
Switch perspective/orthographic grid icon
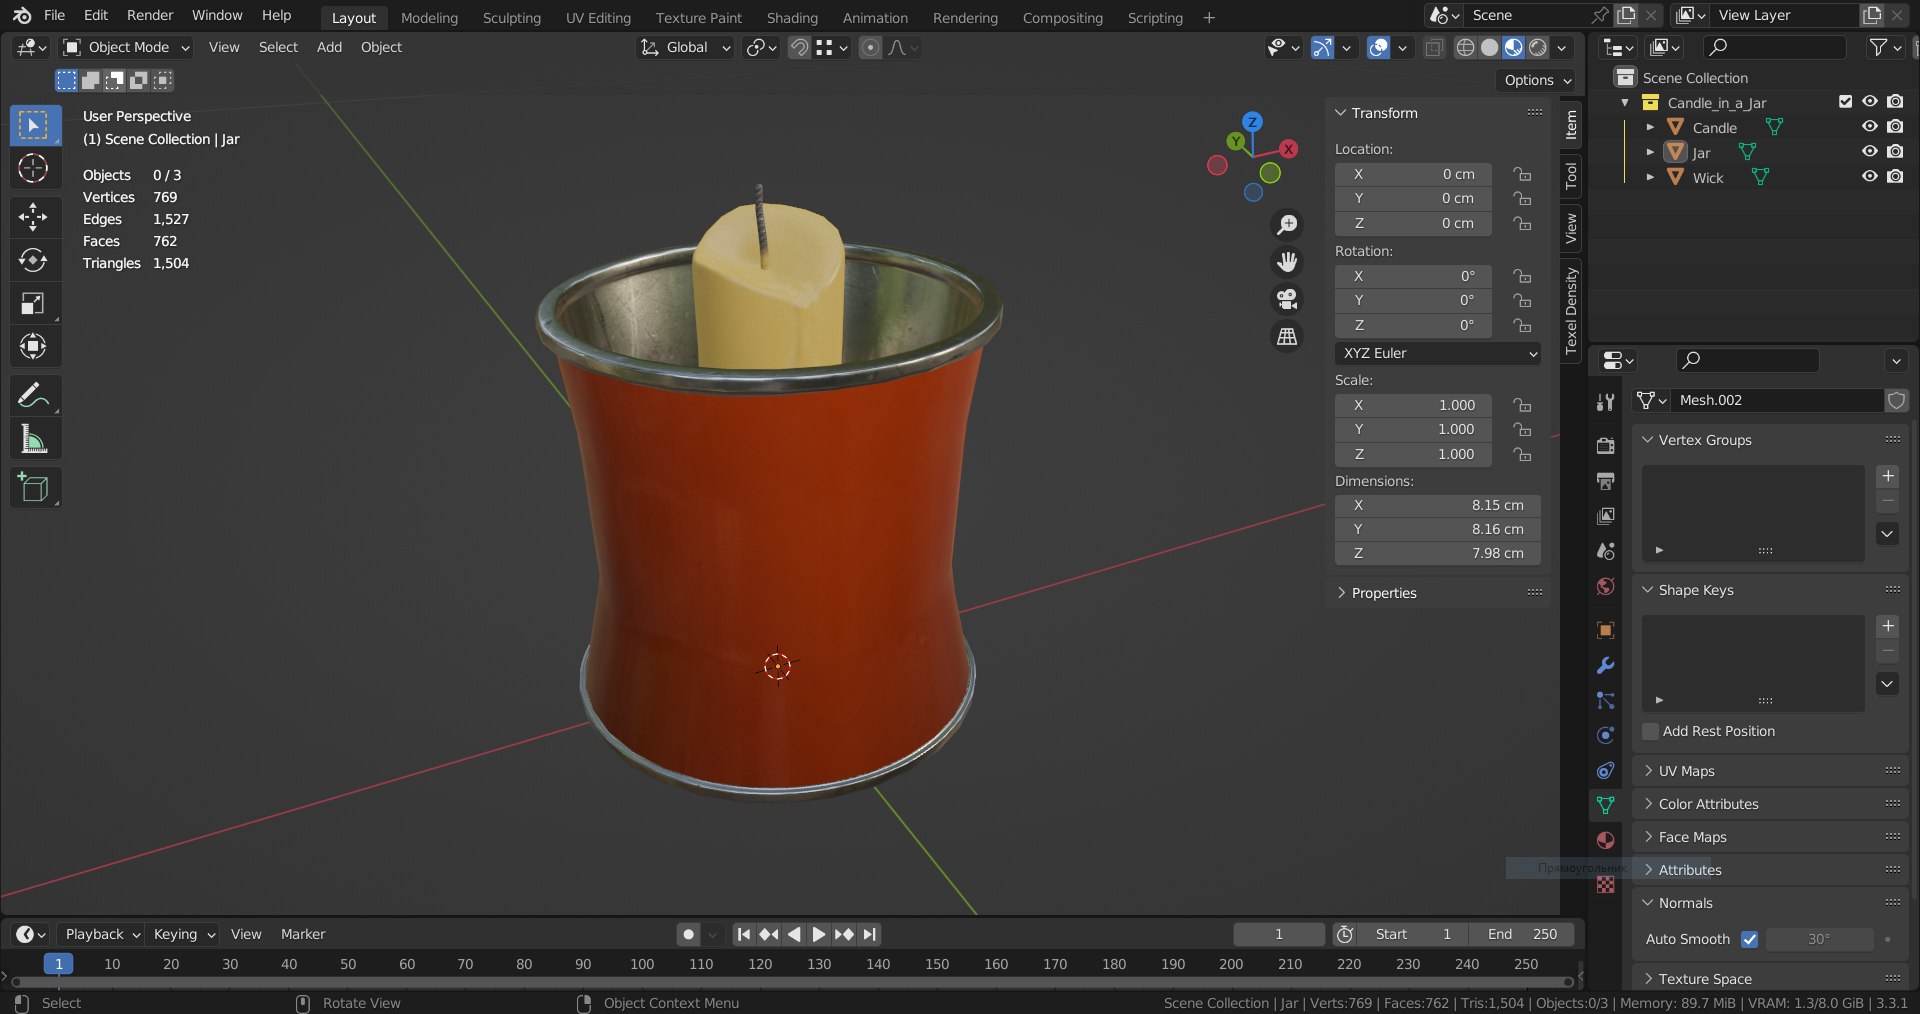click(1287, 336)
